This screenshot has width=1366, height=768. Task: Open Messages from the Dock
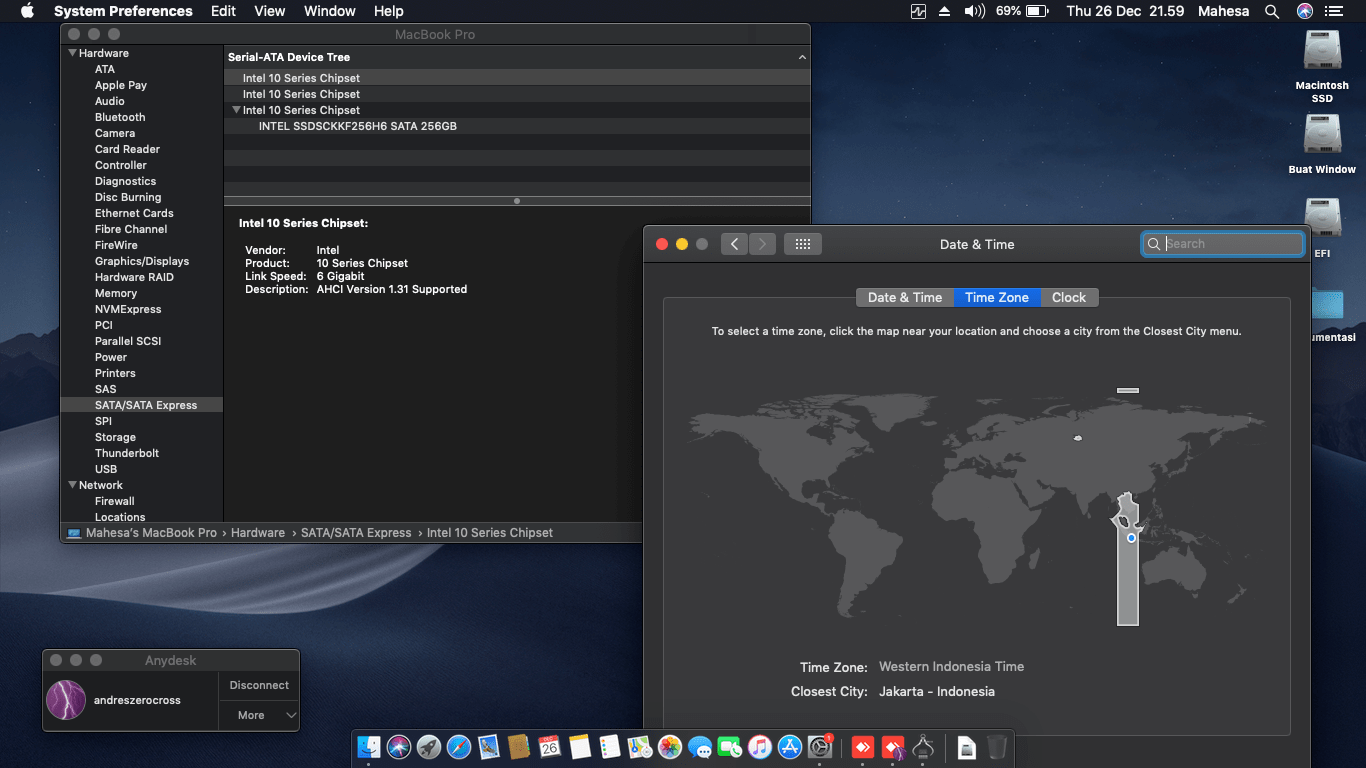(700, 747)
